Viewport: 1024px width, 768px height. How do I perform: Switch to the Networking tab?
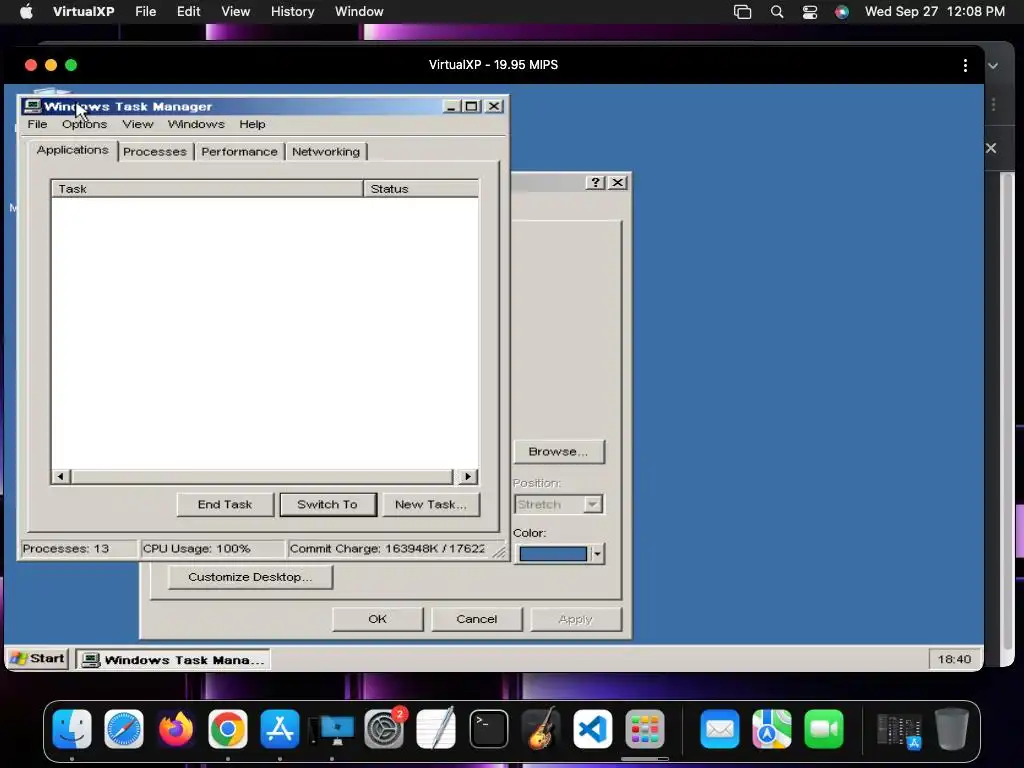pyautogui.click(x=326, y=152)
